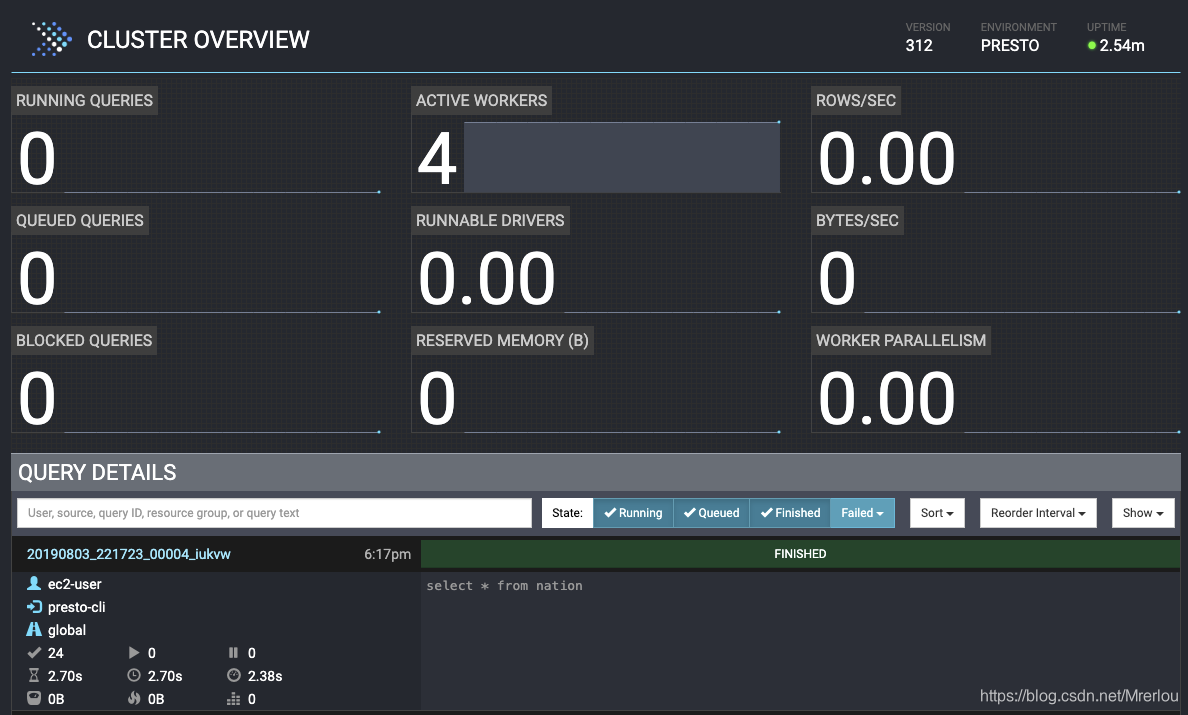Click the Active Workers sparkline chart

click(621, 157)
